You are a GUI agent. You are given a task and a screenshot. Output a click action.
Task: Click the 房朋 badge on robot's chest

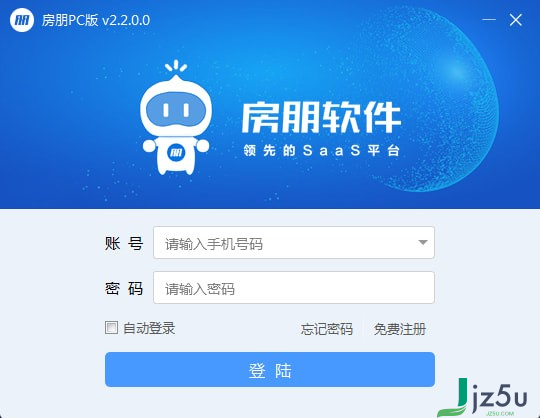click(x=176, y=152)
